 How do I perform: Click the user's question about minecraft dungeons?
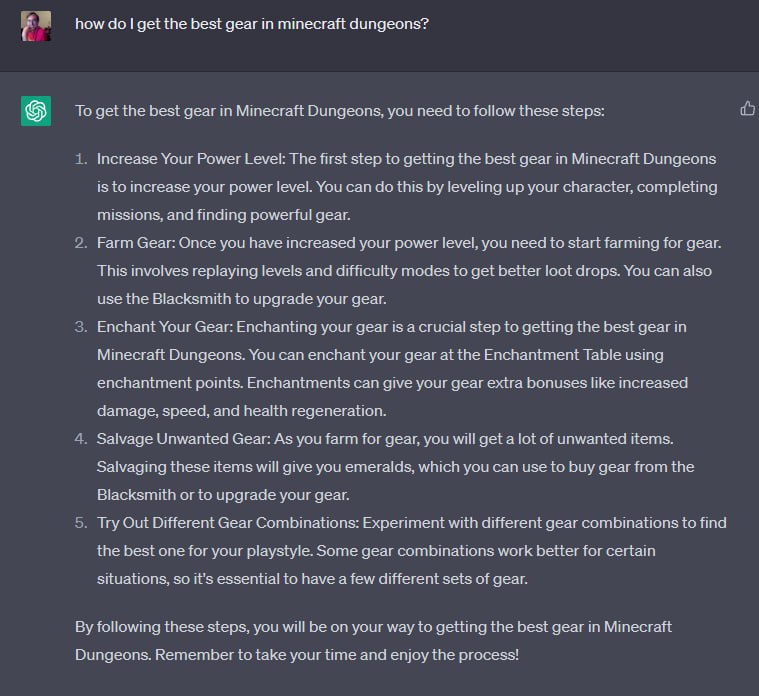[252, 24]
